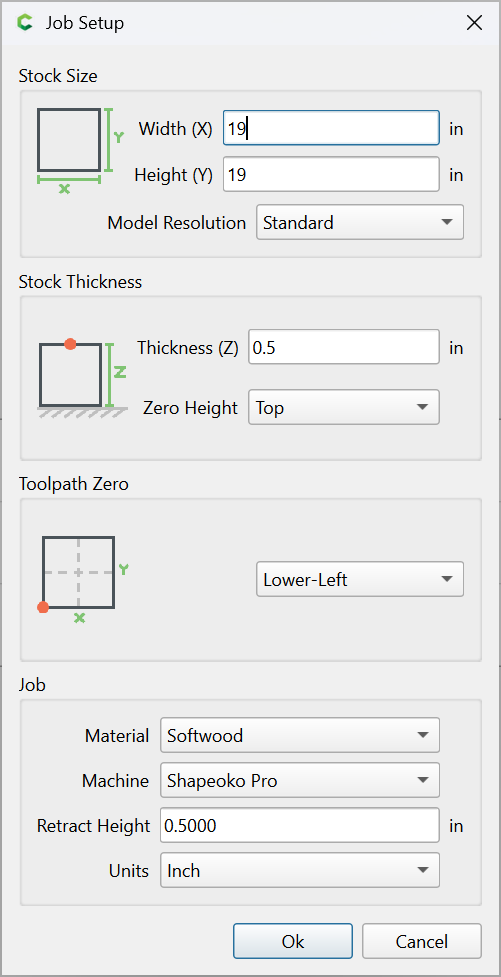Screen dimensions: 501x977
Task: Click the Carbide Create logo icon
Action: coord(25,23)
